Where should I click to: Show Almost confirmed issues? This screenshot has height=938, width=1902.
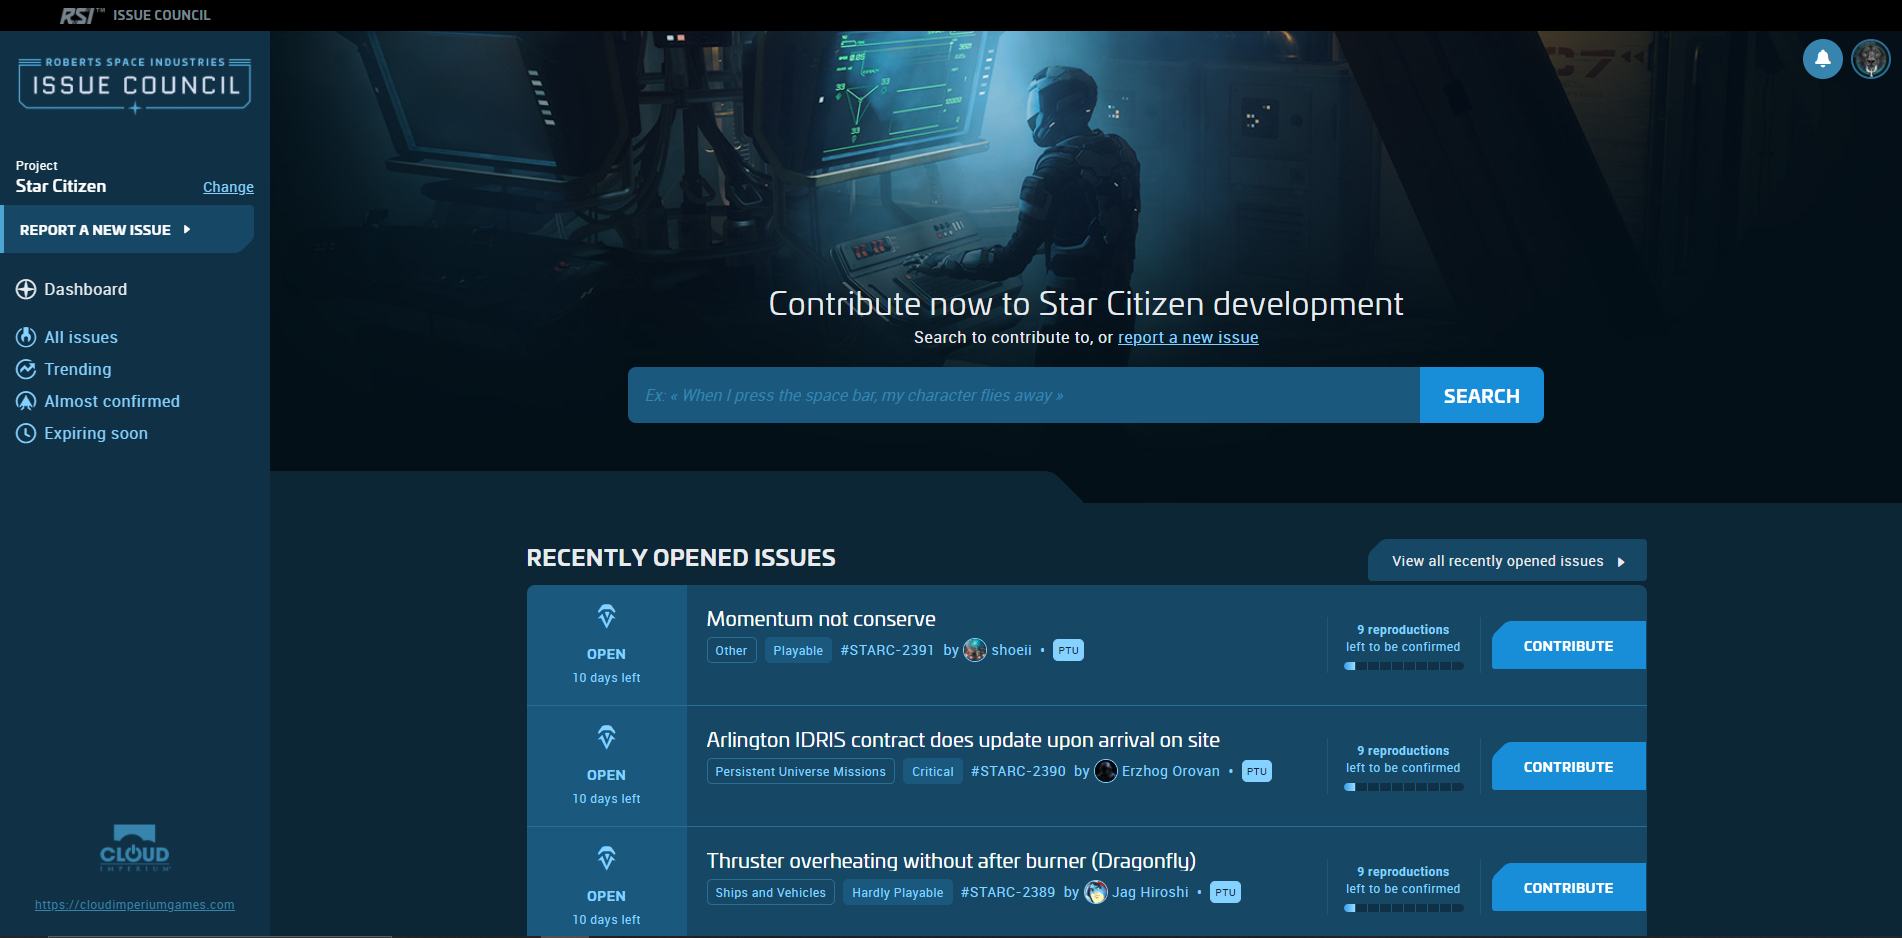(x=112, y=401)
